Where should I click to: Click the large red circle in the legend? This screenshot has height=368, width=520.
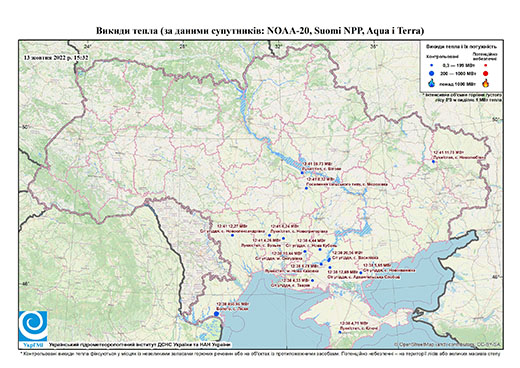coord(485,73)
